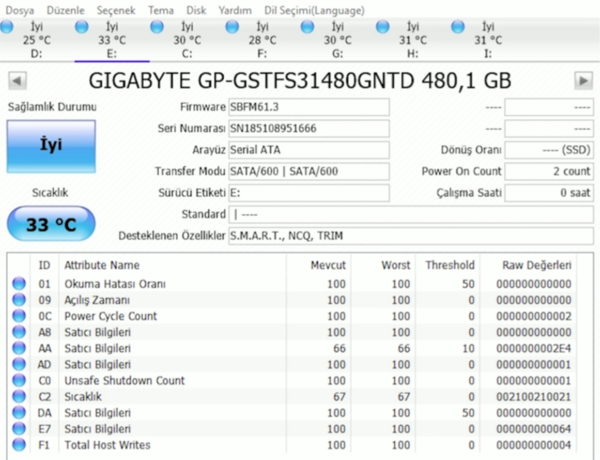Click the Worst column header

396,265
